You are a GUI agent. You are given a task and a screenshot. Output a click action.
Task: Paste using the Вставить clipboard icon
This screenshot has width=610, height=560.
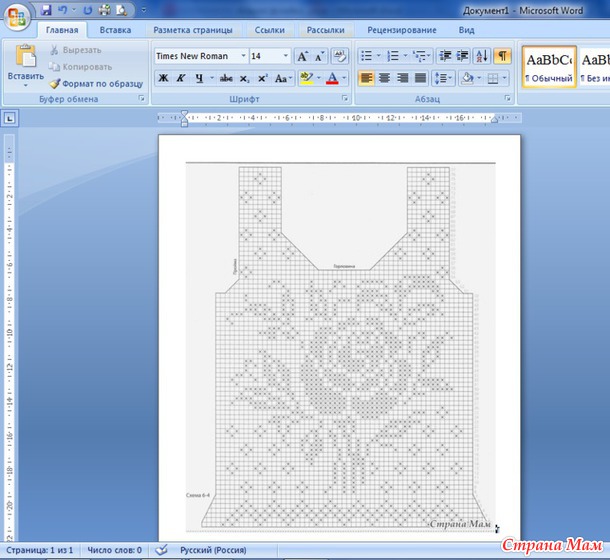pos(26,56)
